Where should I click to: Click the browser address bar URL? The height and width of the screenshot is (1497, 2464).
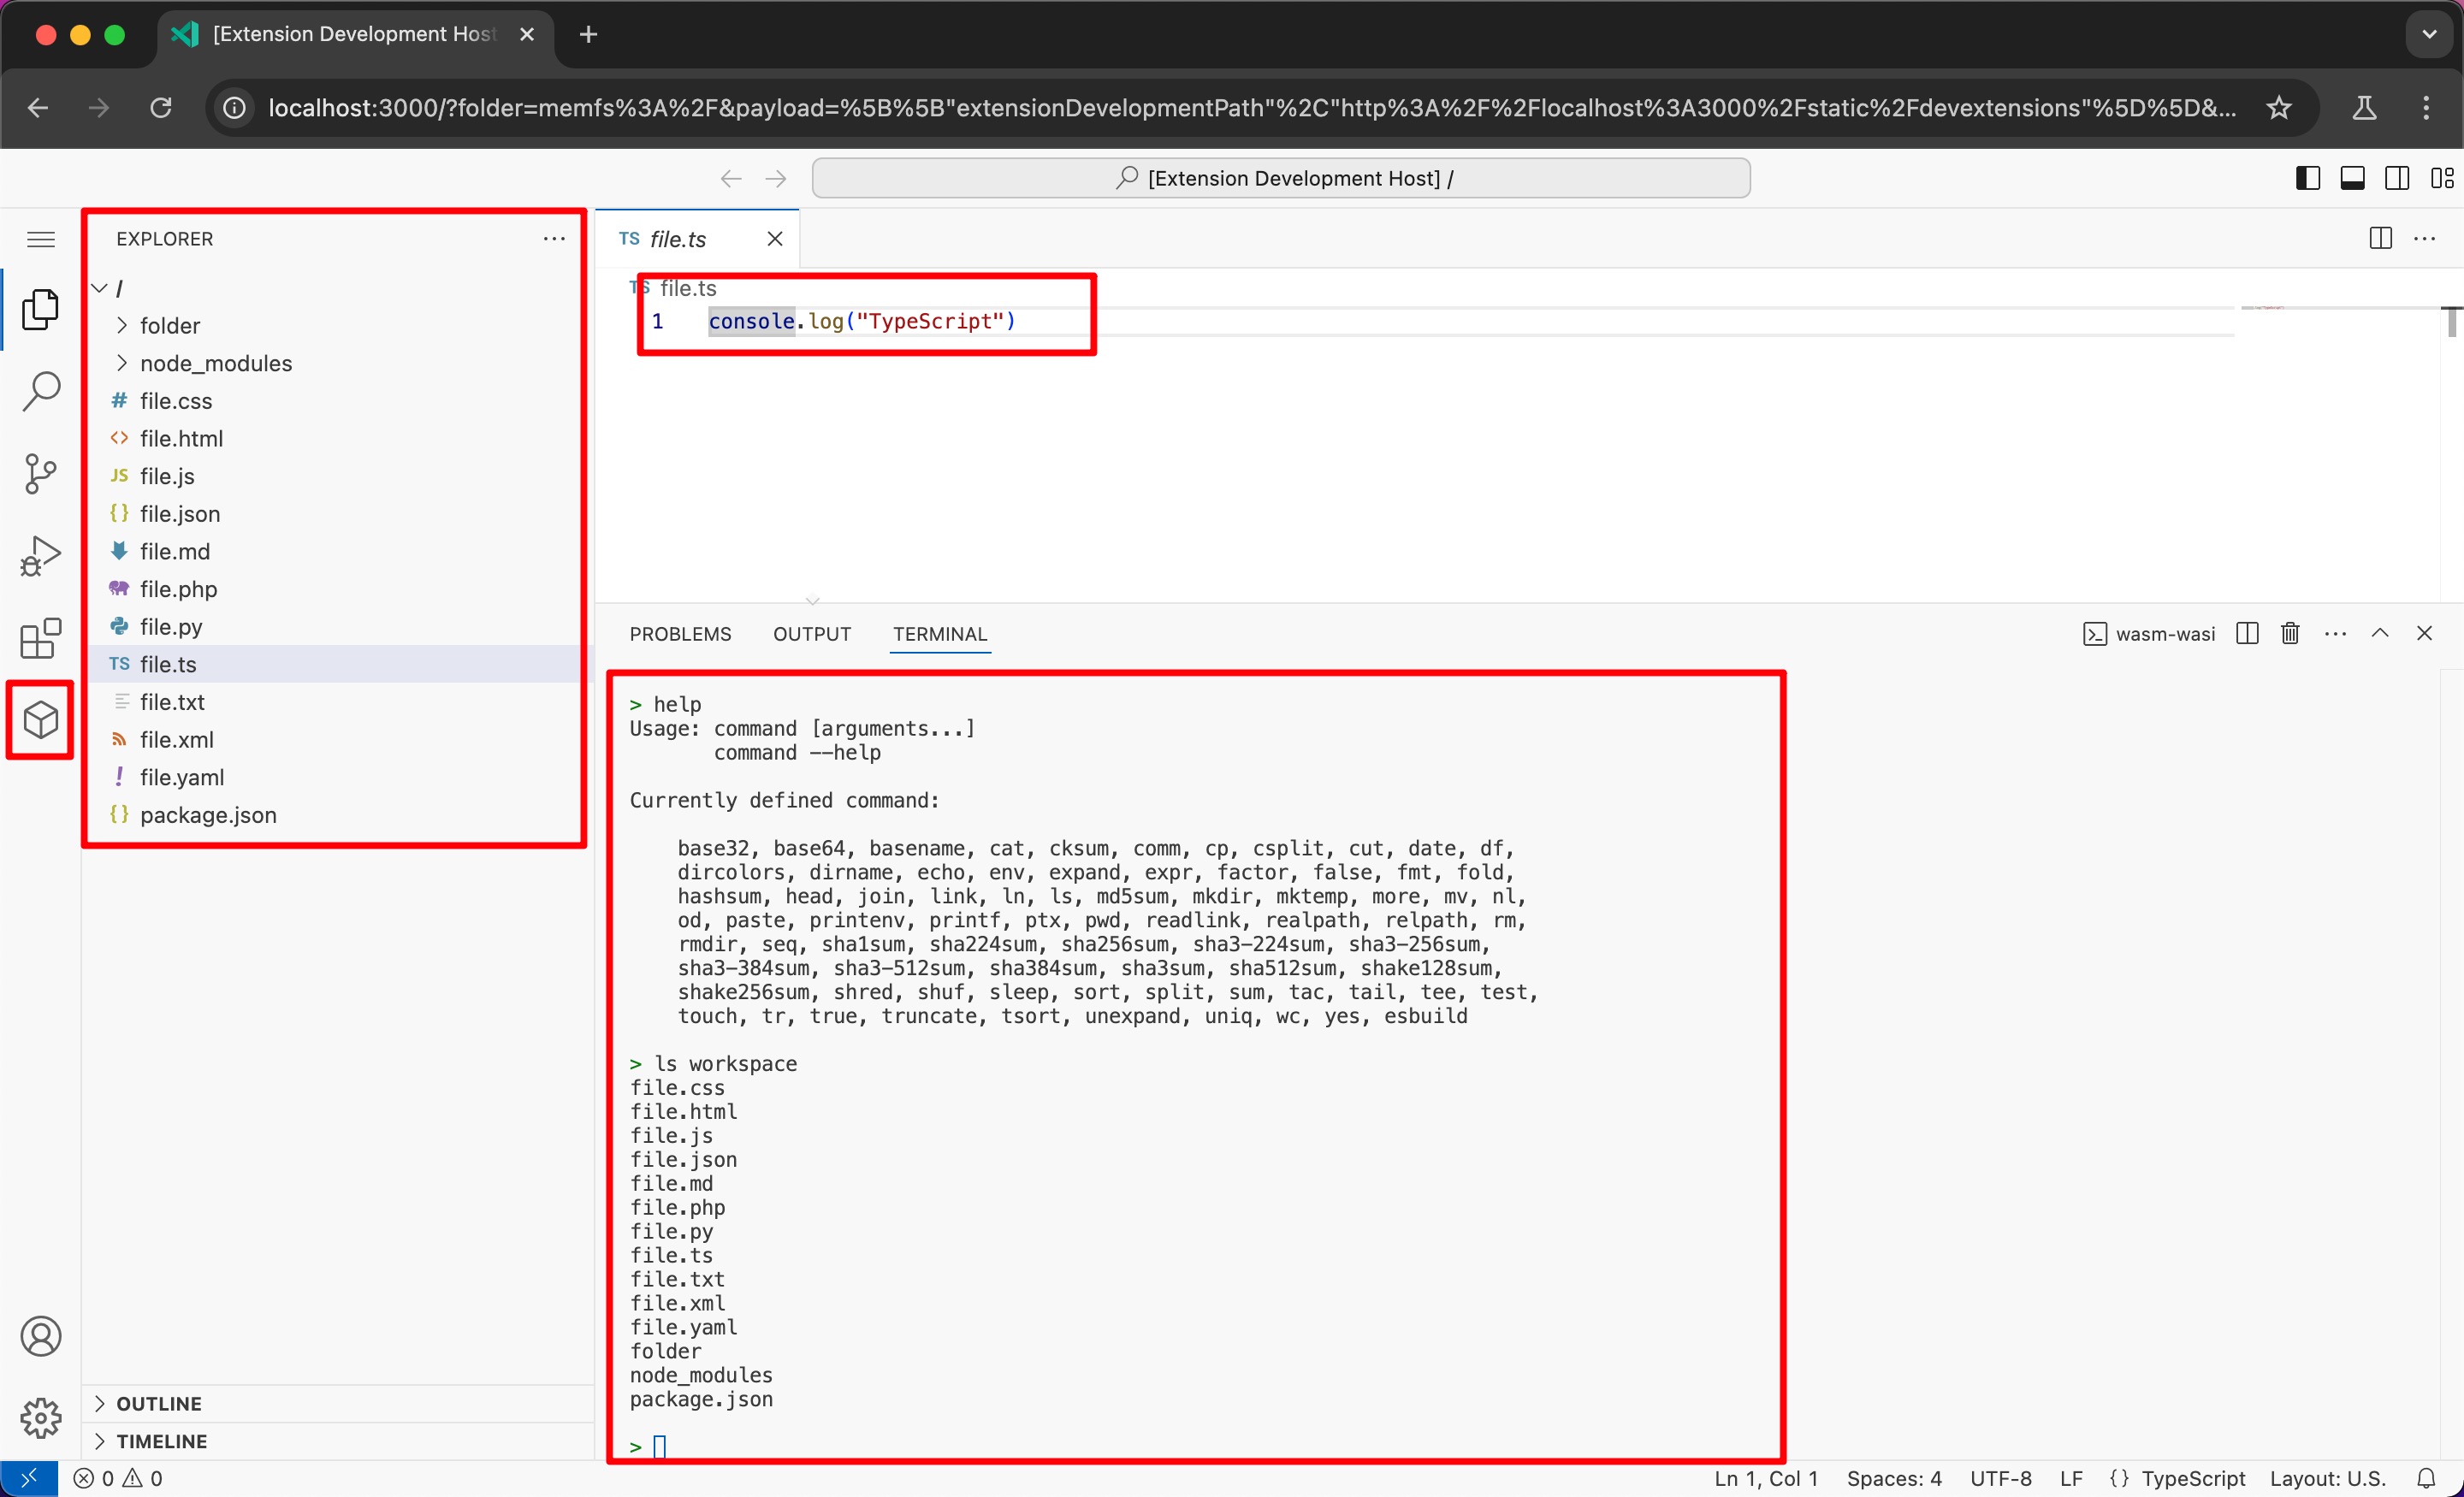click(x=1251, y=108)
